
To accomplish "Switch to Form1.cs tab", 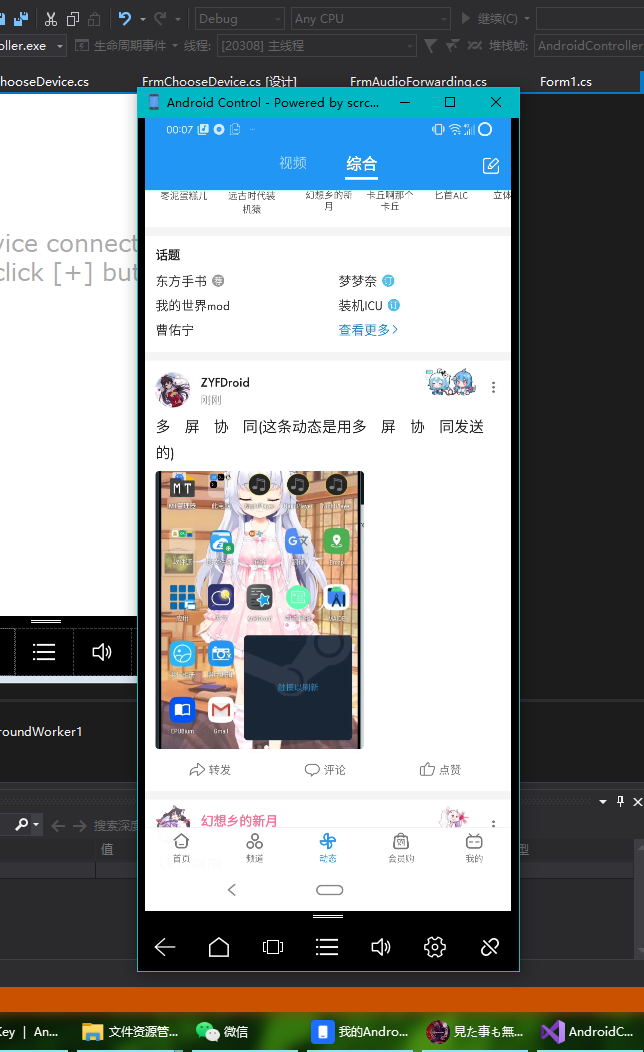I will coord(566,81).
